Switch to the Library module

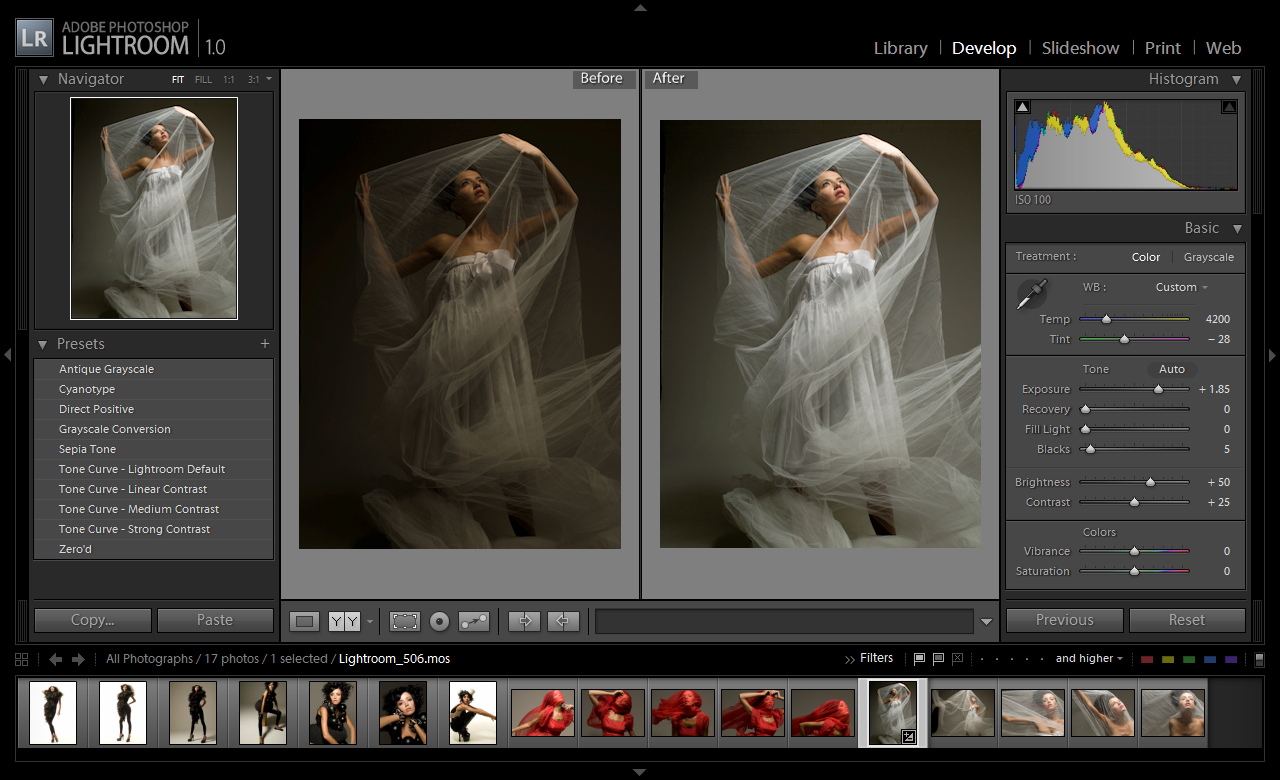[x=899, y=48]
